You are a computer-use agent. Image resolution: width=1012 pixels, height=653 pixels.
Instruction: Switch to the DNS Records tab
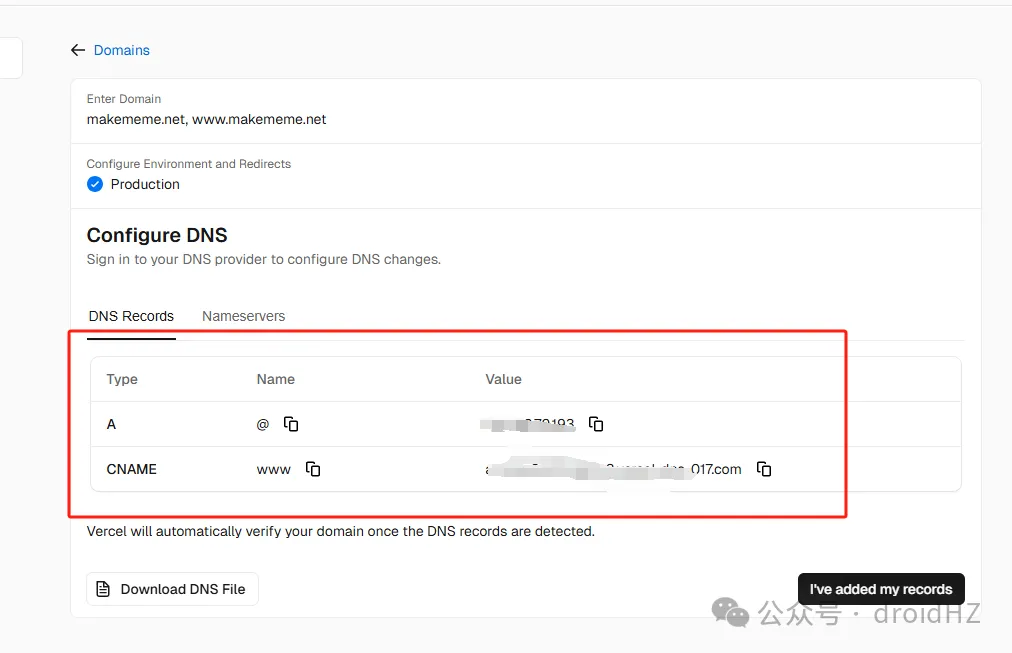[131, 316]
